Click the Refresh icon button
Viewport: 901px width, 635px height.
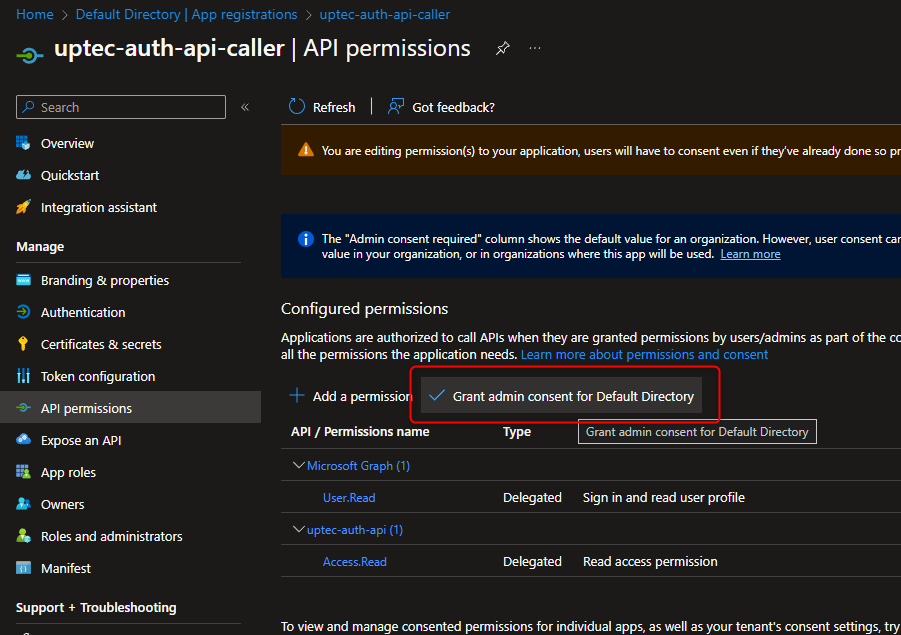tap(297, 107)
